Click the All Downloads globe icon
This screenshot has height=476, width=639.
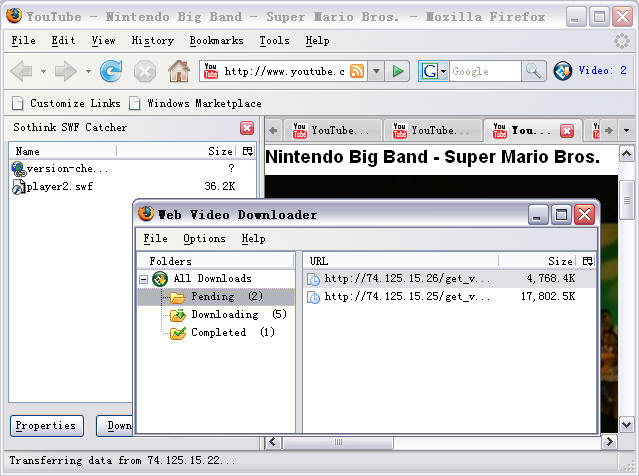tap(160, 279)
